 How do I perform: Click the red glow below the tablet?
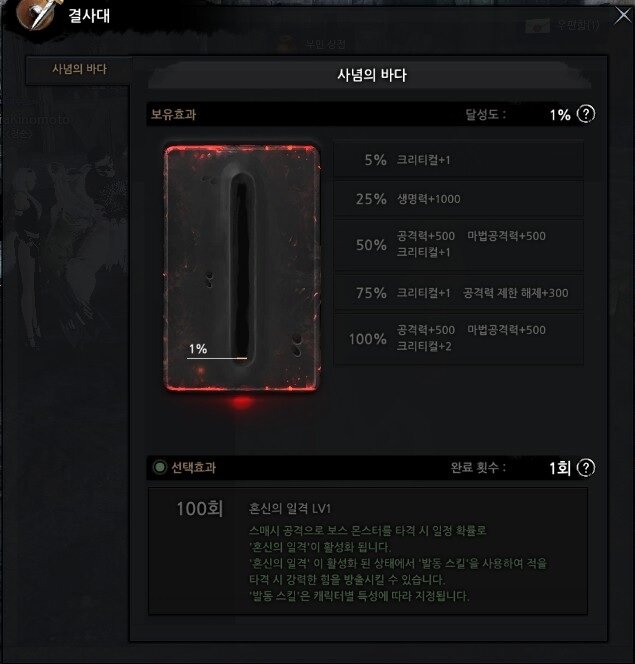(x=242, y=401)
